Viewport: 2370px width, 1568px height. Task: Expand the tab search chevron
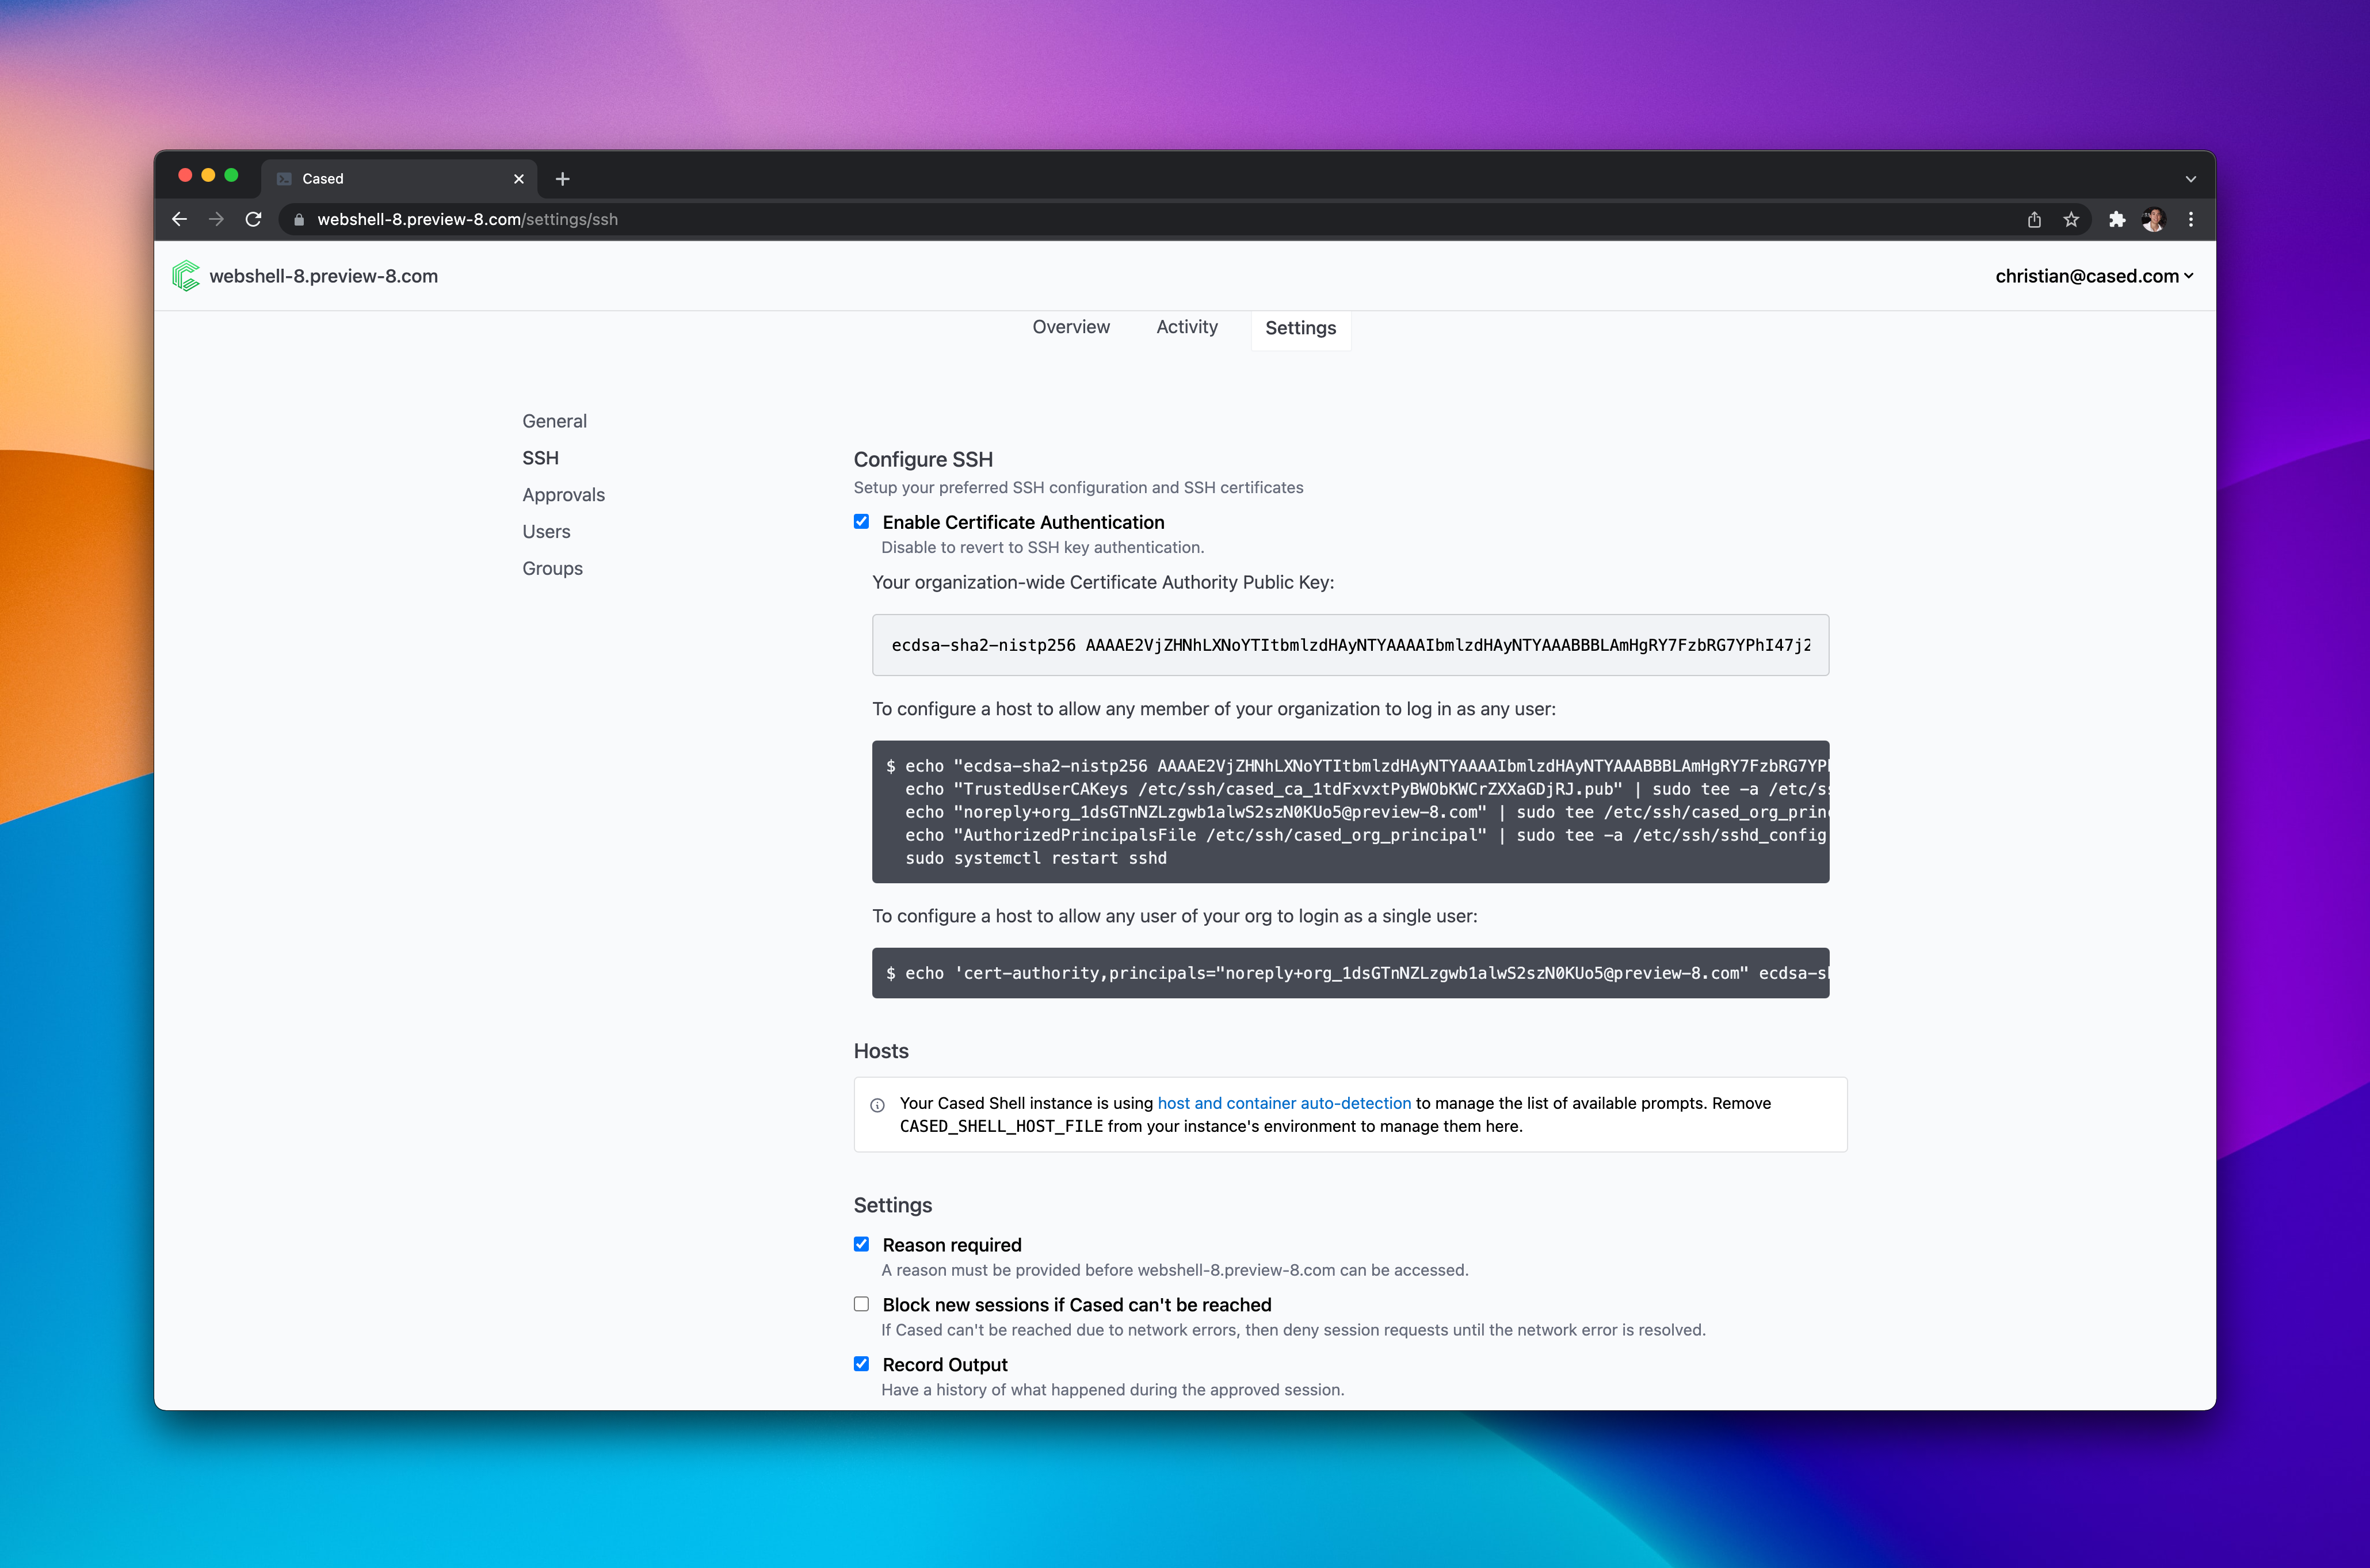pyautogui.click(x=2190, y=179)
